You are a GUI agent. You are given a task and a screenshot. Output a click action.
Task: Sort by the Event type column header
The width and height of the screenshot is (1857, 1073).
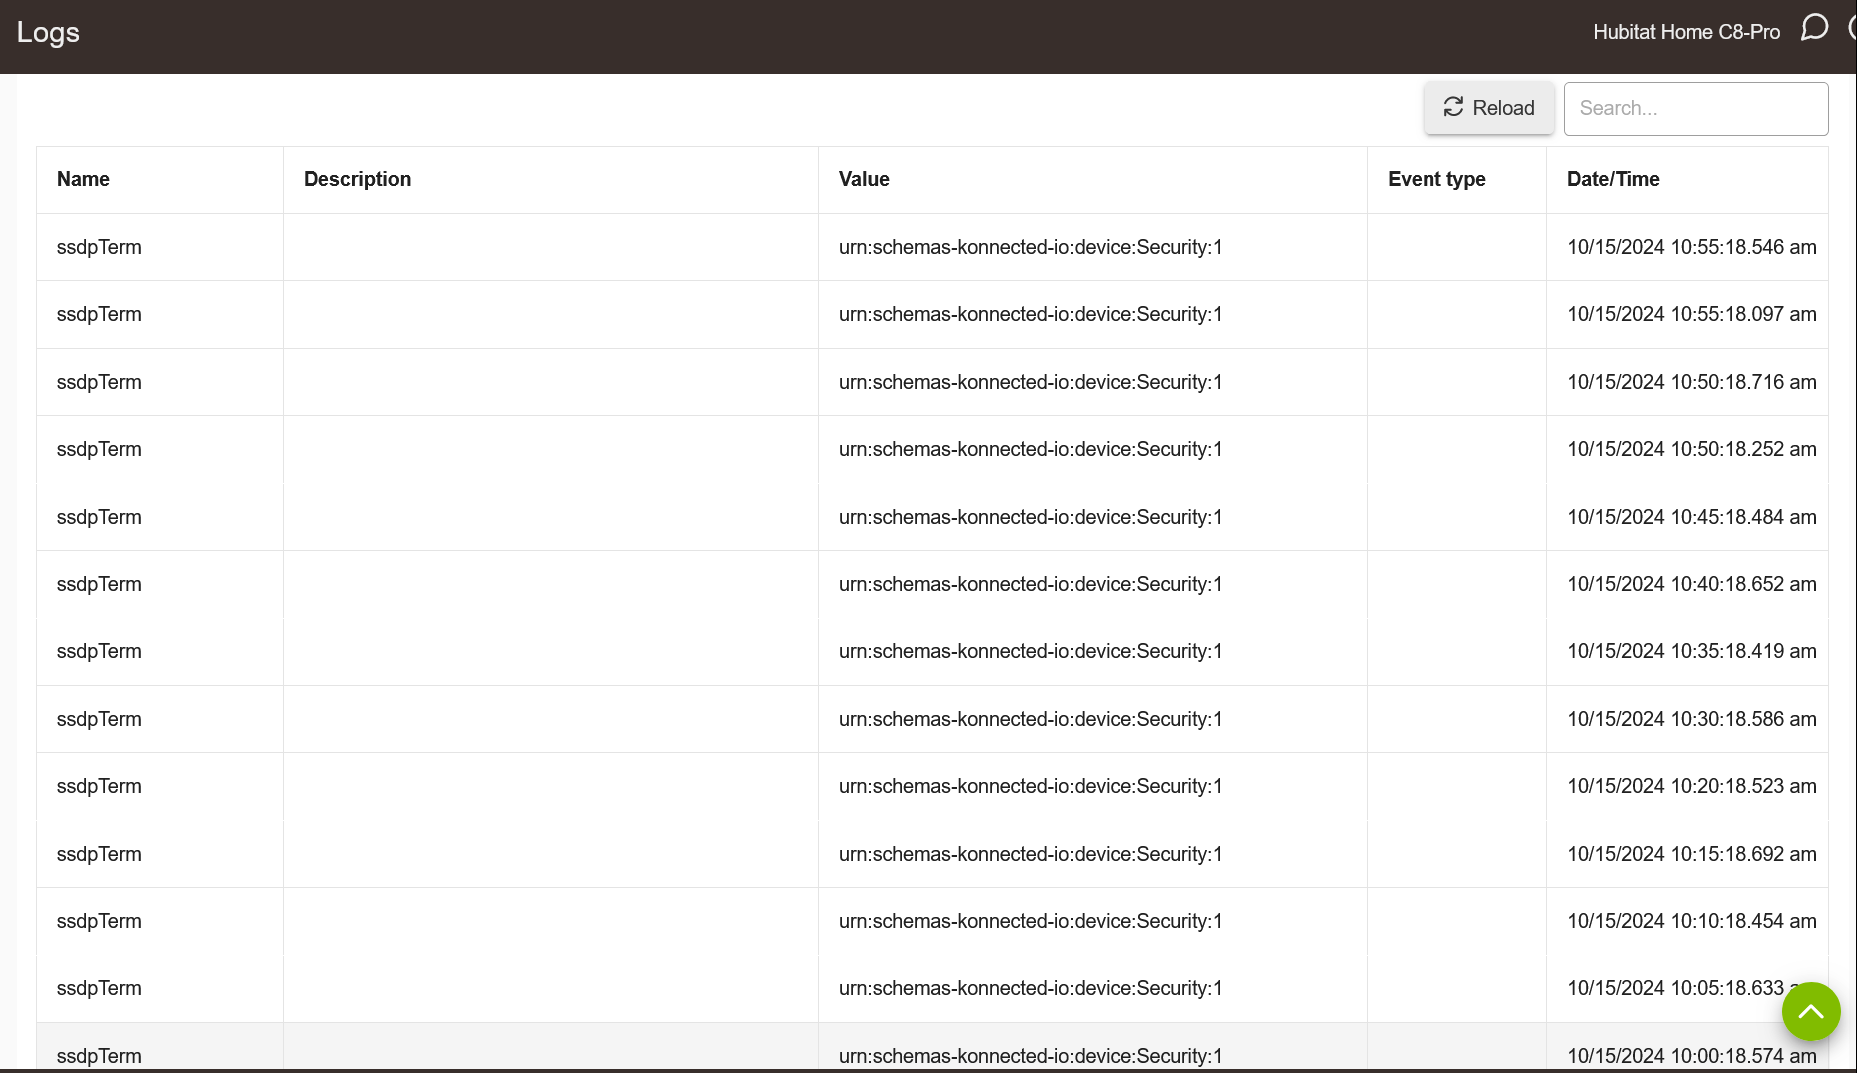[x=1436, y=179]
